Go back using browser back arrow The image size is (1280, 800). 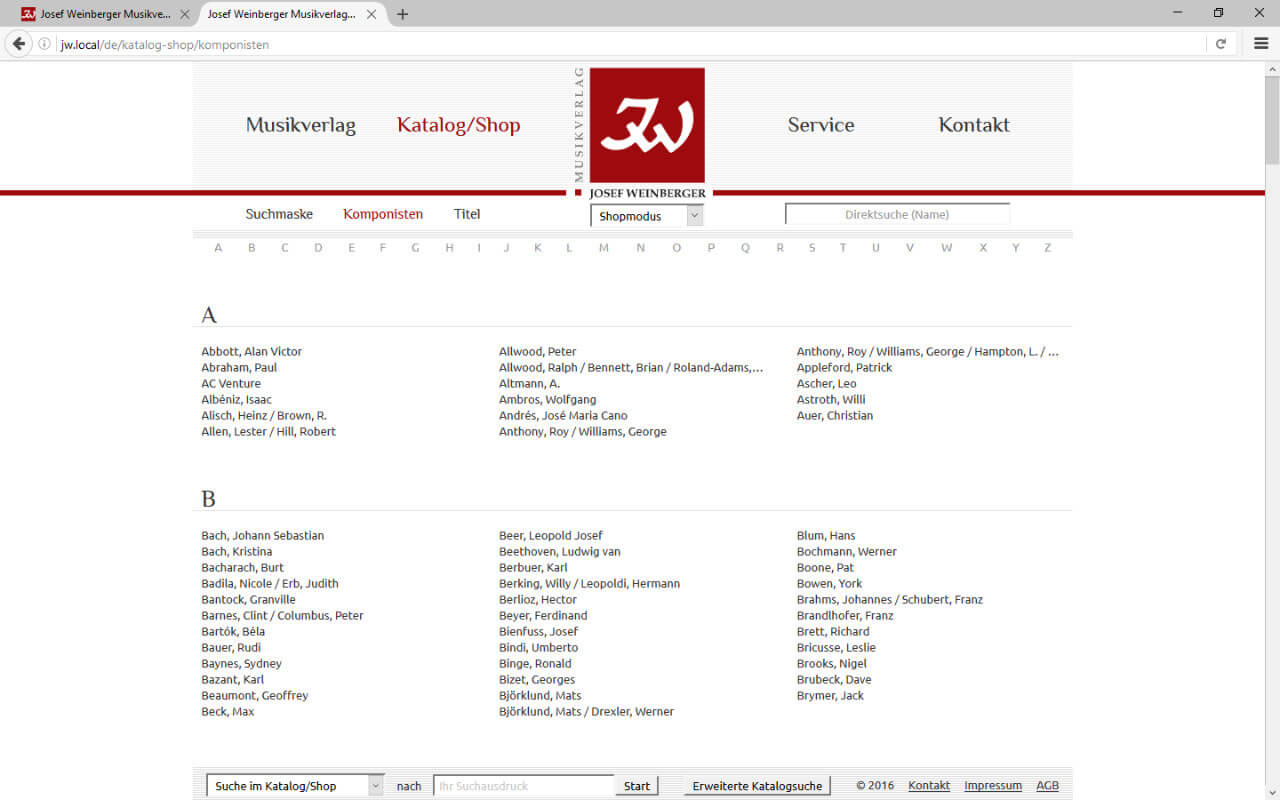tap(18, 44)
